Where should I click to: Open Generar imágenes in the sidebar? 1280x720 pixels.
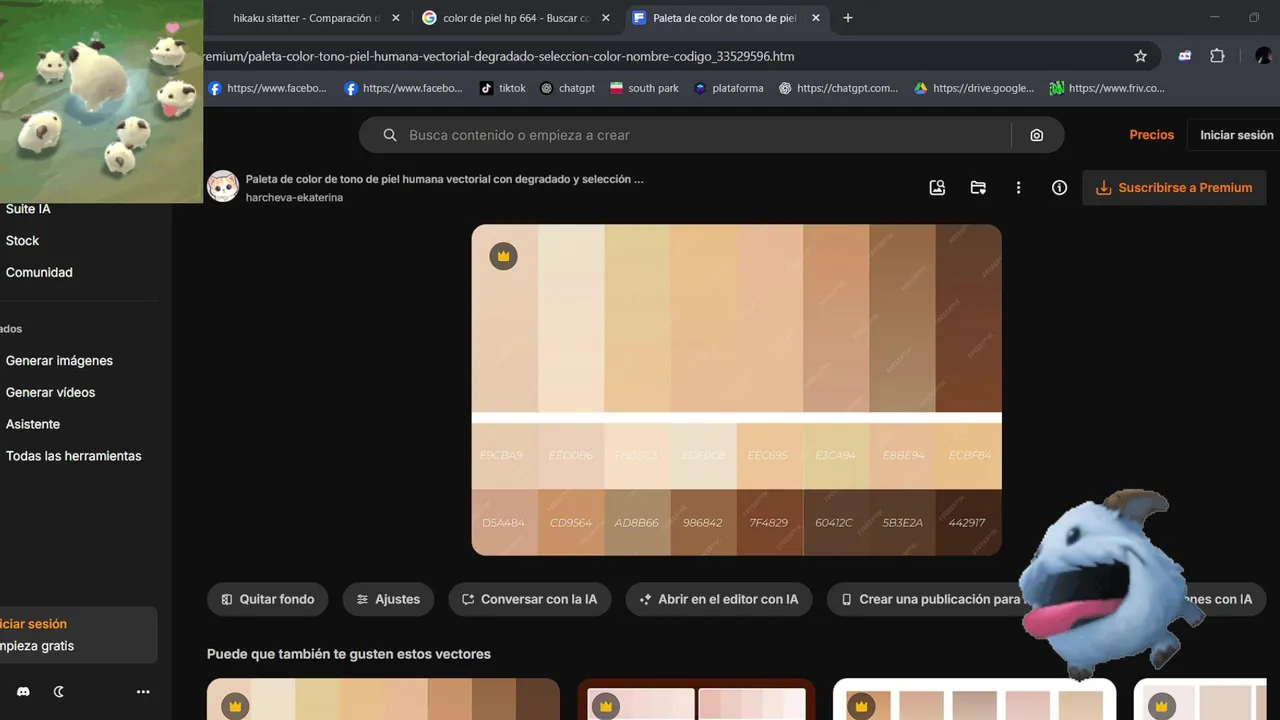click(59, 361)
